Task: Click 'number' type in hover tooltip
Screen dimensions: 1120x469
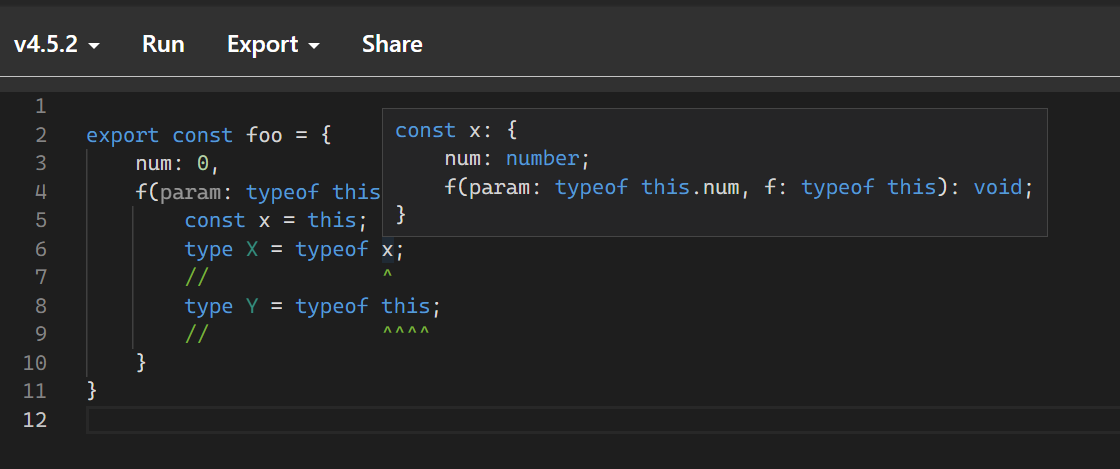Action: click(544, 158)
